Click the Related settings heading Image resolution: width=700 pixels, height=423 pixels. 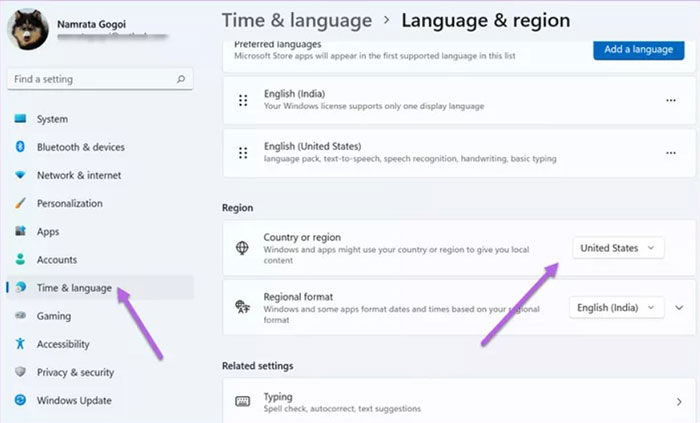(x=258, y=365)
